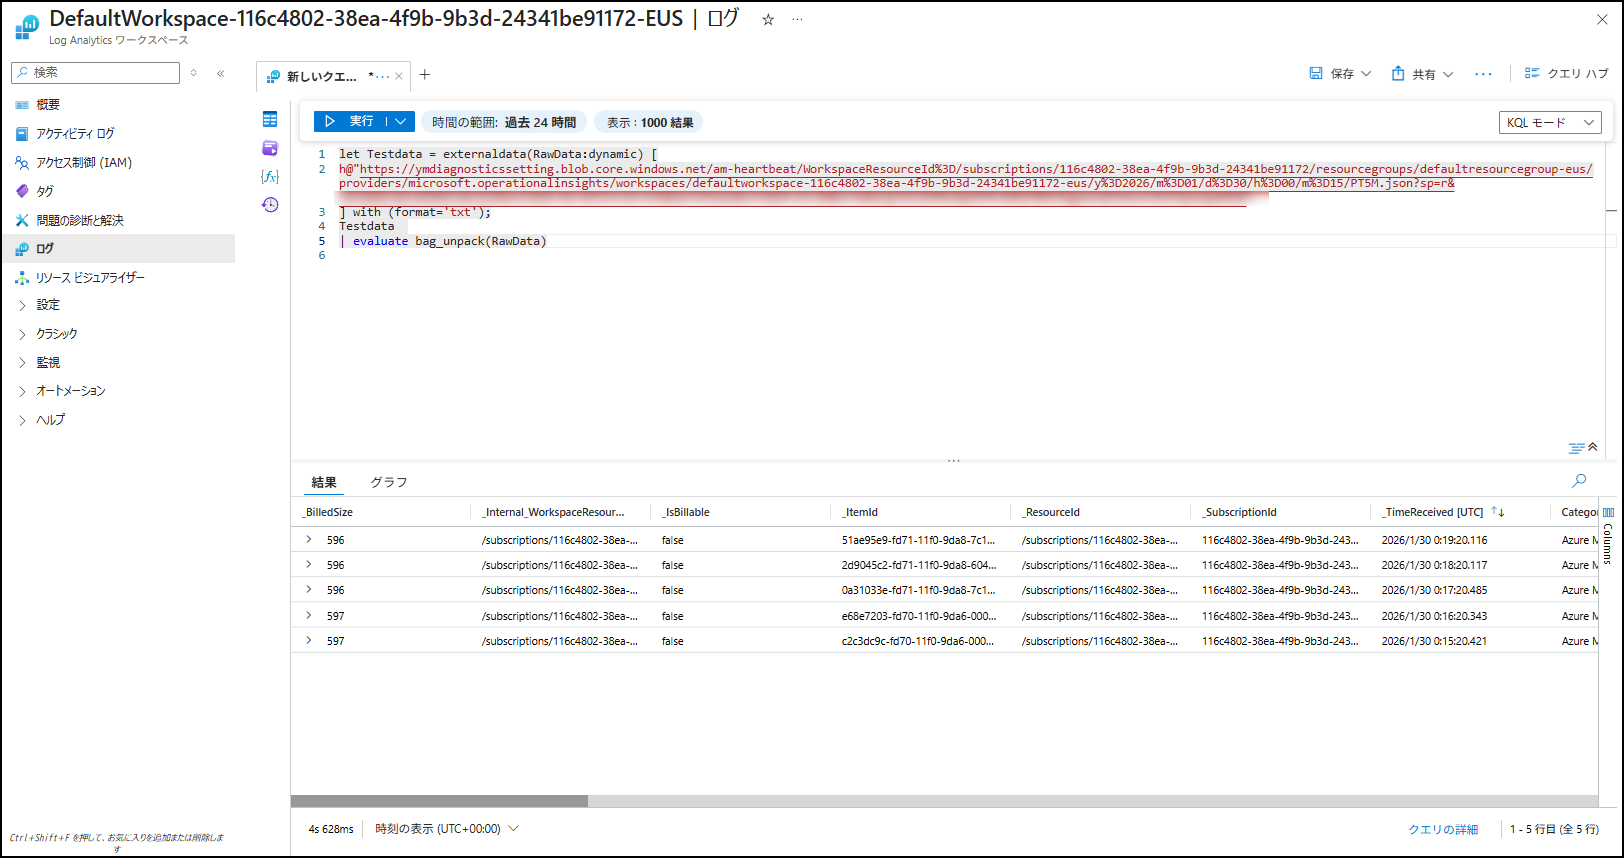Close the workspace blade with the X
Viewport: 1624px width, 858px height.
pos(1602,19)
